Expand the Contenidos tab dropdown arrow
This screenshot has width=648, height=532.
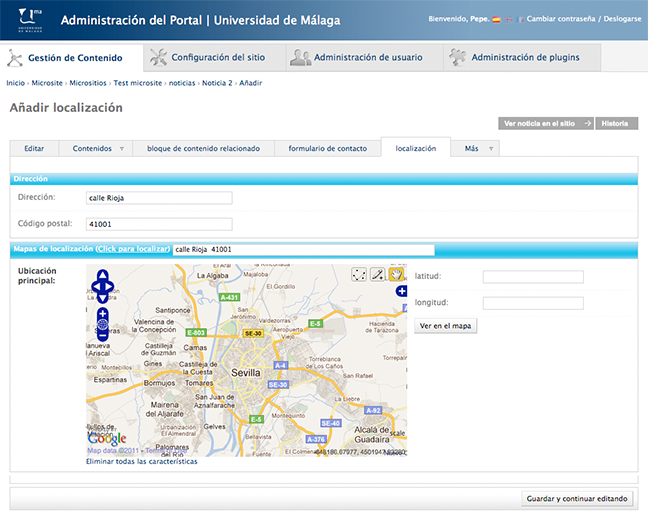tap(122, 149)
